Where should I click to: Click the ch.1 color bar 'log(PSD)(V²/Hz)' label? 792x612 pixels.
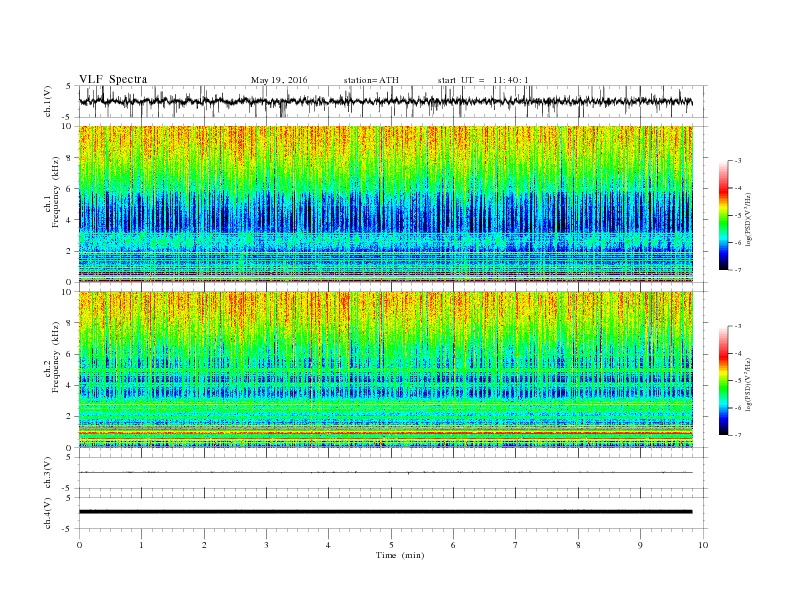pos(749,218)
